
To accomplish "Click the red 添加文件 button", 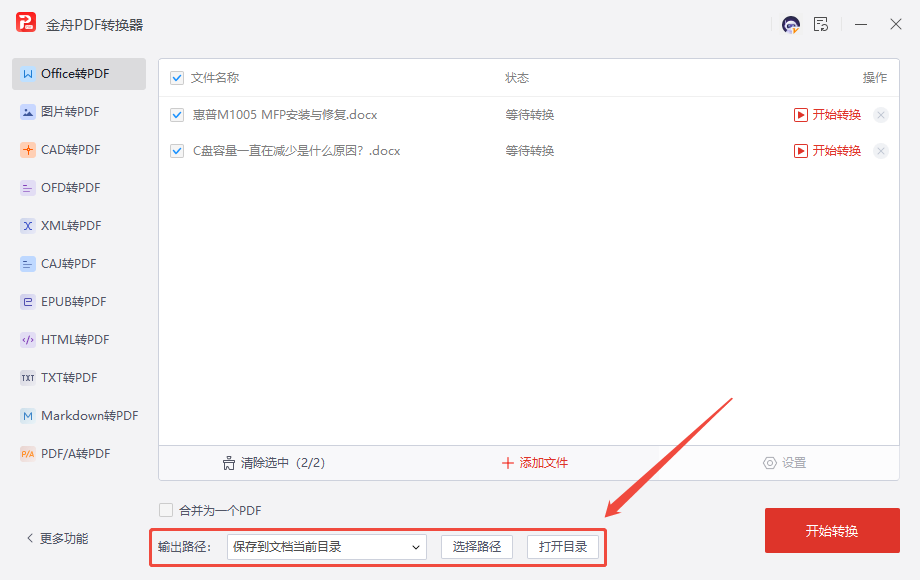I will [x=535, y=463].
